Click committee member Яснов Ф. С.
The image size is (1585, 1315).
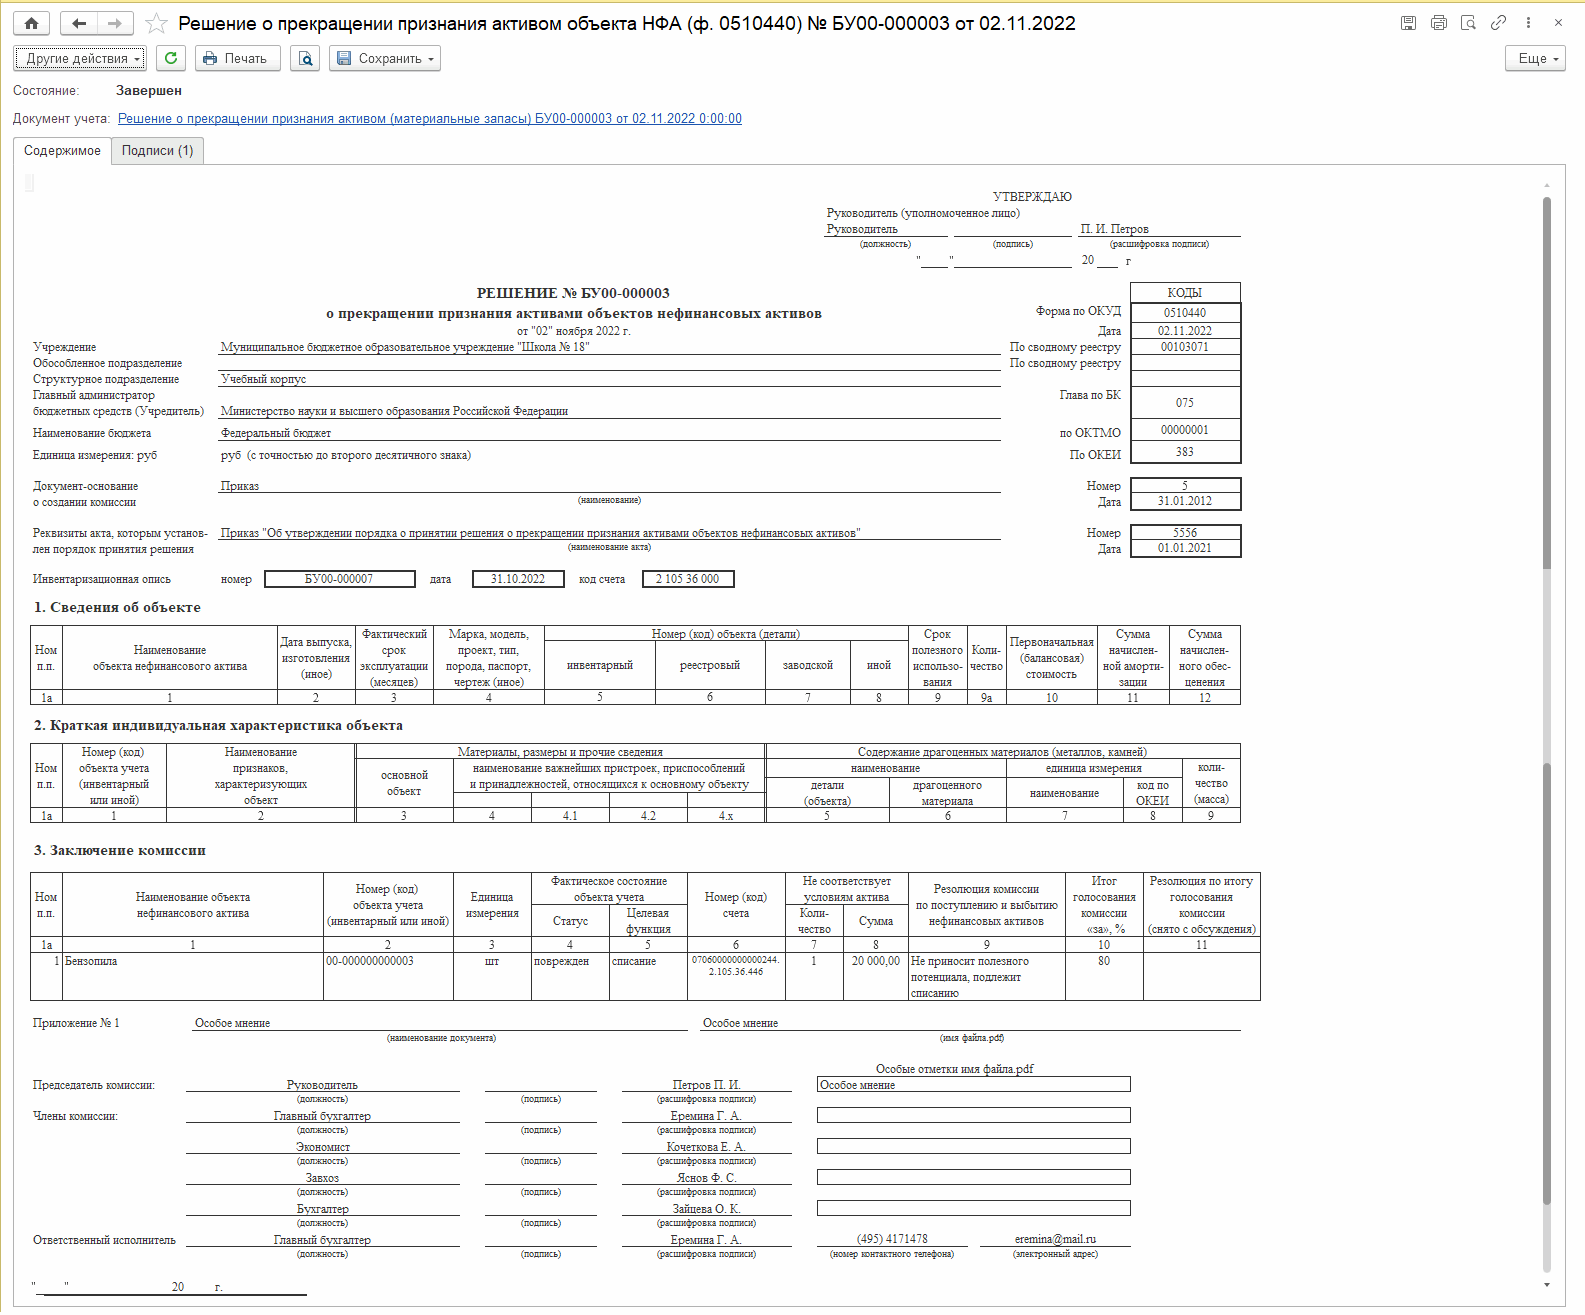[x=706, y=1178]
